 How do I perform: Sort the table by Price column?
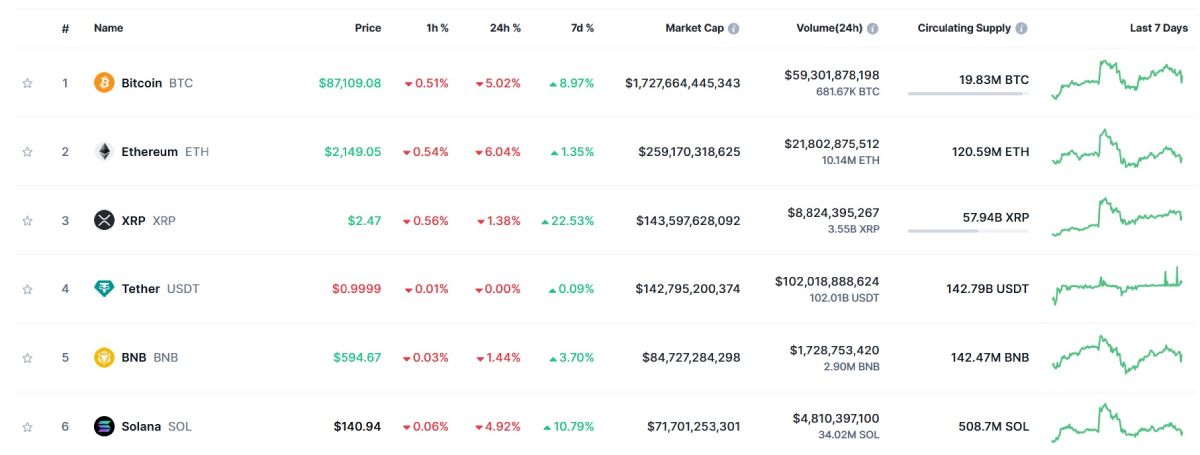367,28
